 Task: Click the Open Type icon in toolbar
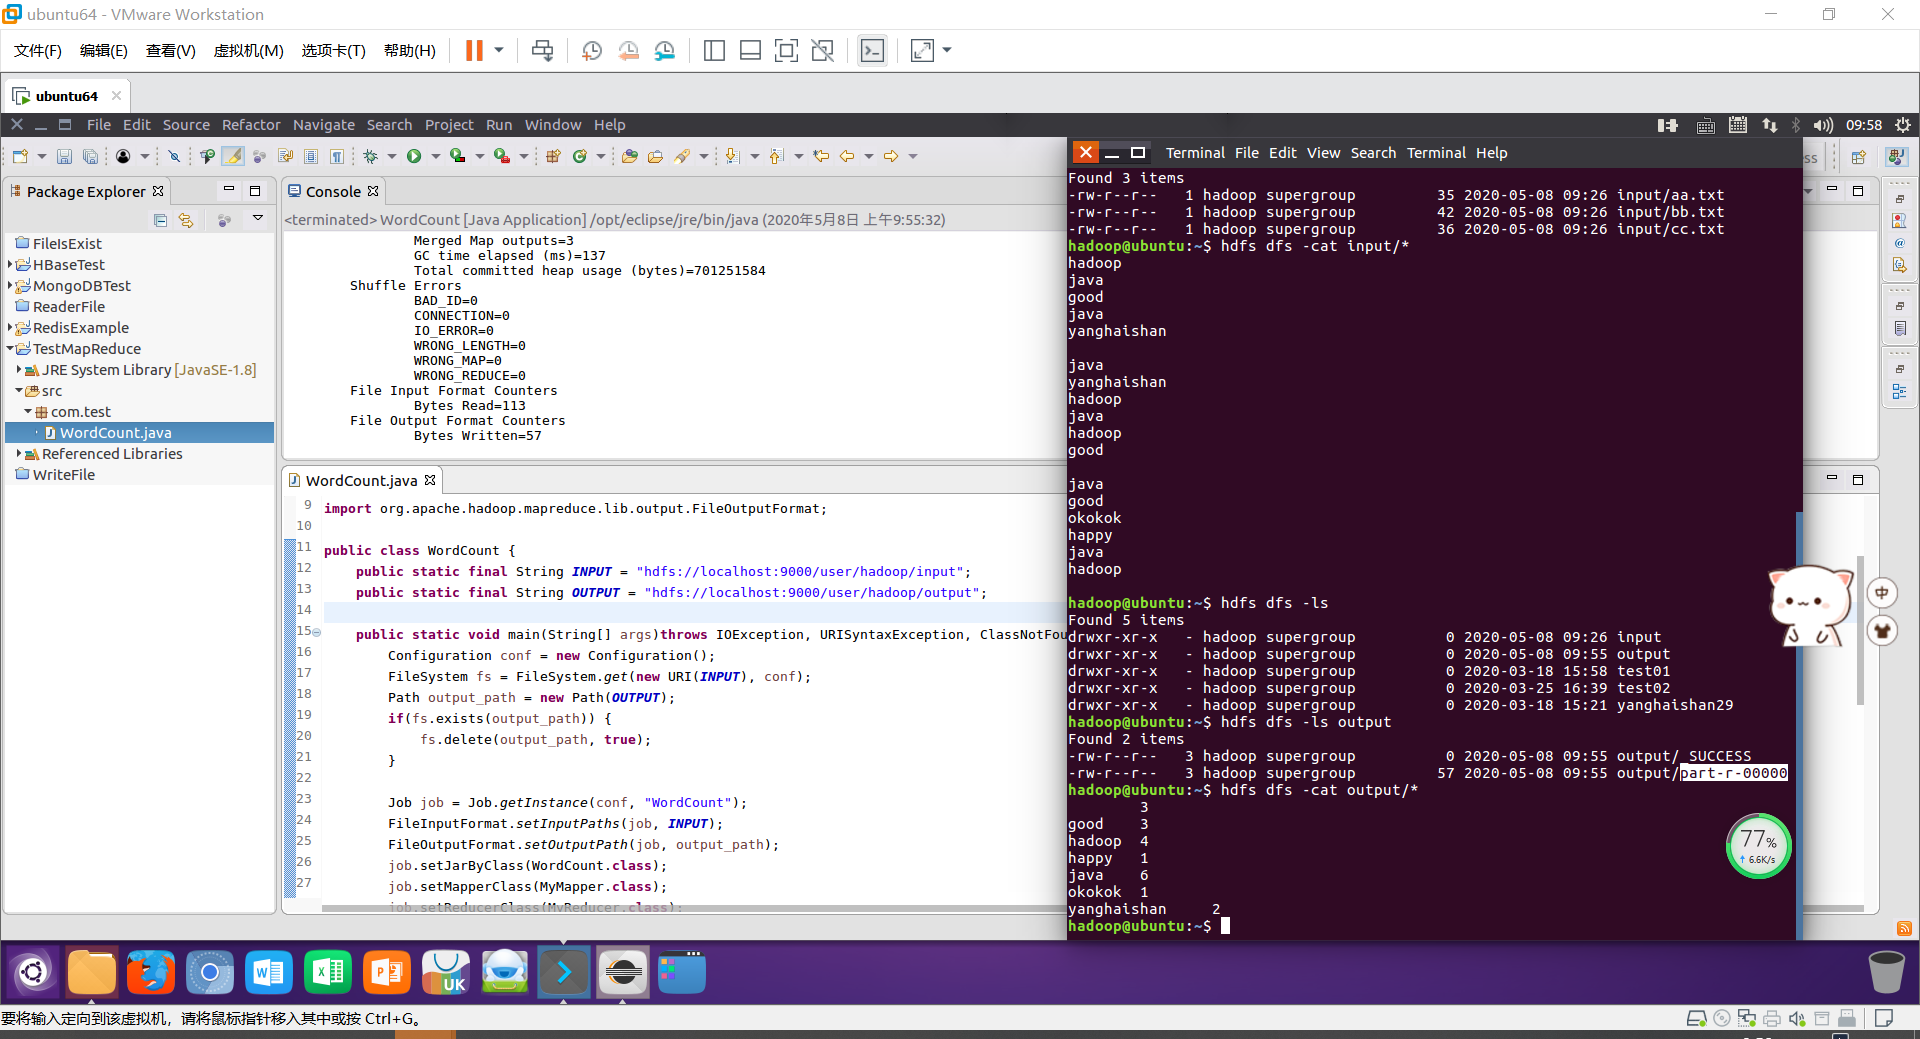point(629,156)
